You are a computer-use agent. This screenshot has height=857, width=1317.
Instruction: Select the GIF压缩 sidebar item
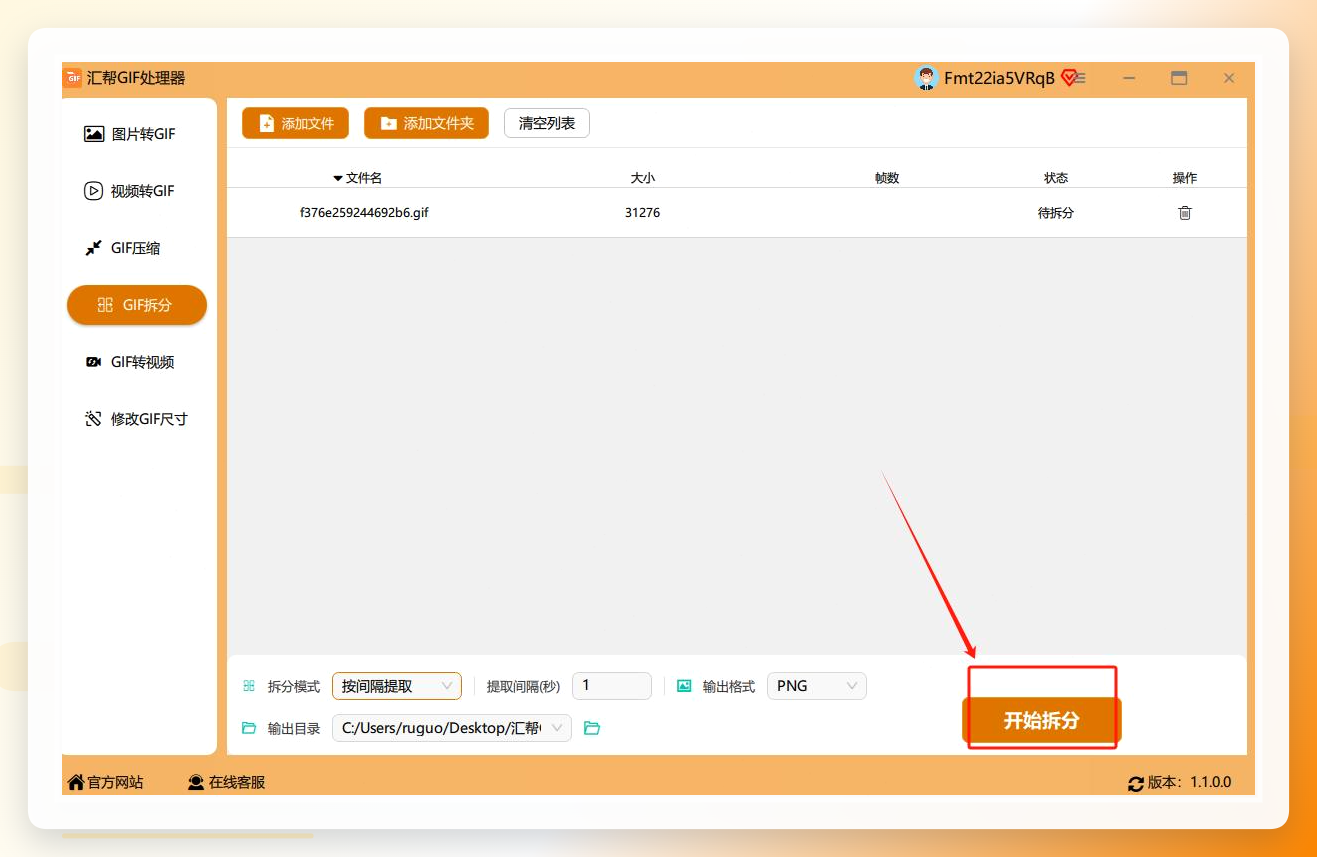pos(123,248)
